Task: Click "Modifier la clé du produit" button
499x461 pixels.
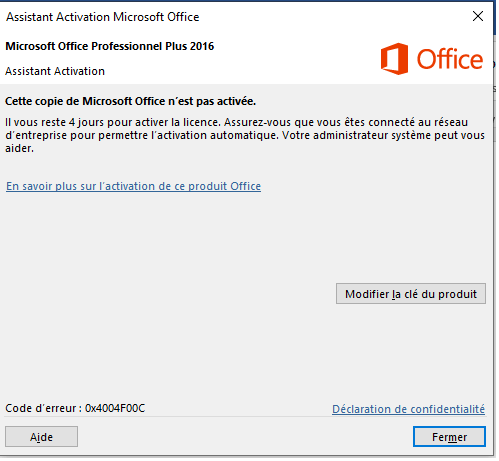Action: pos(411,294)
